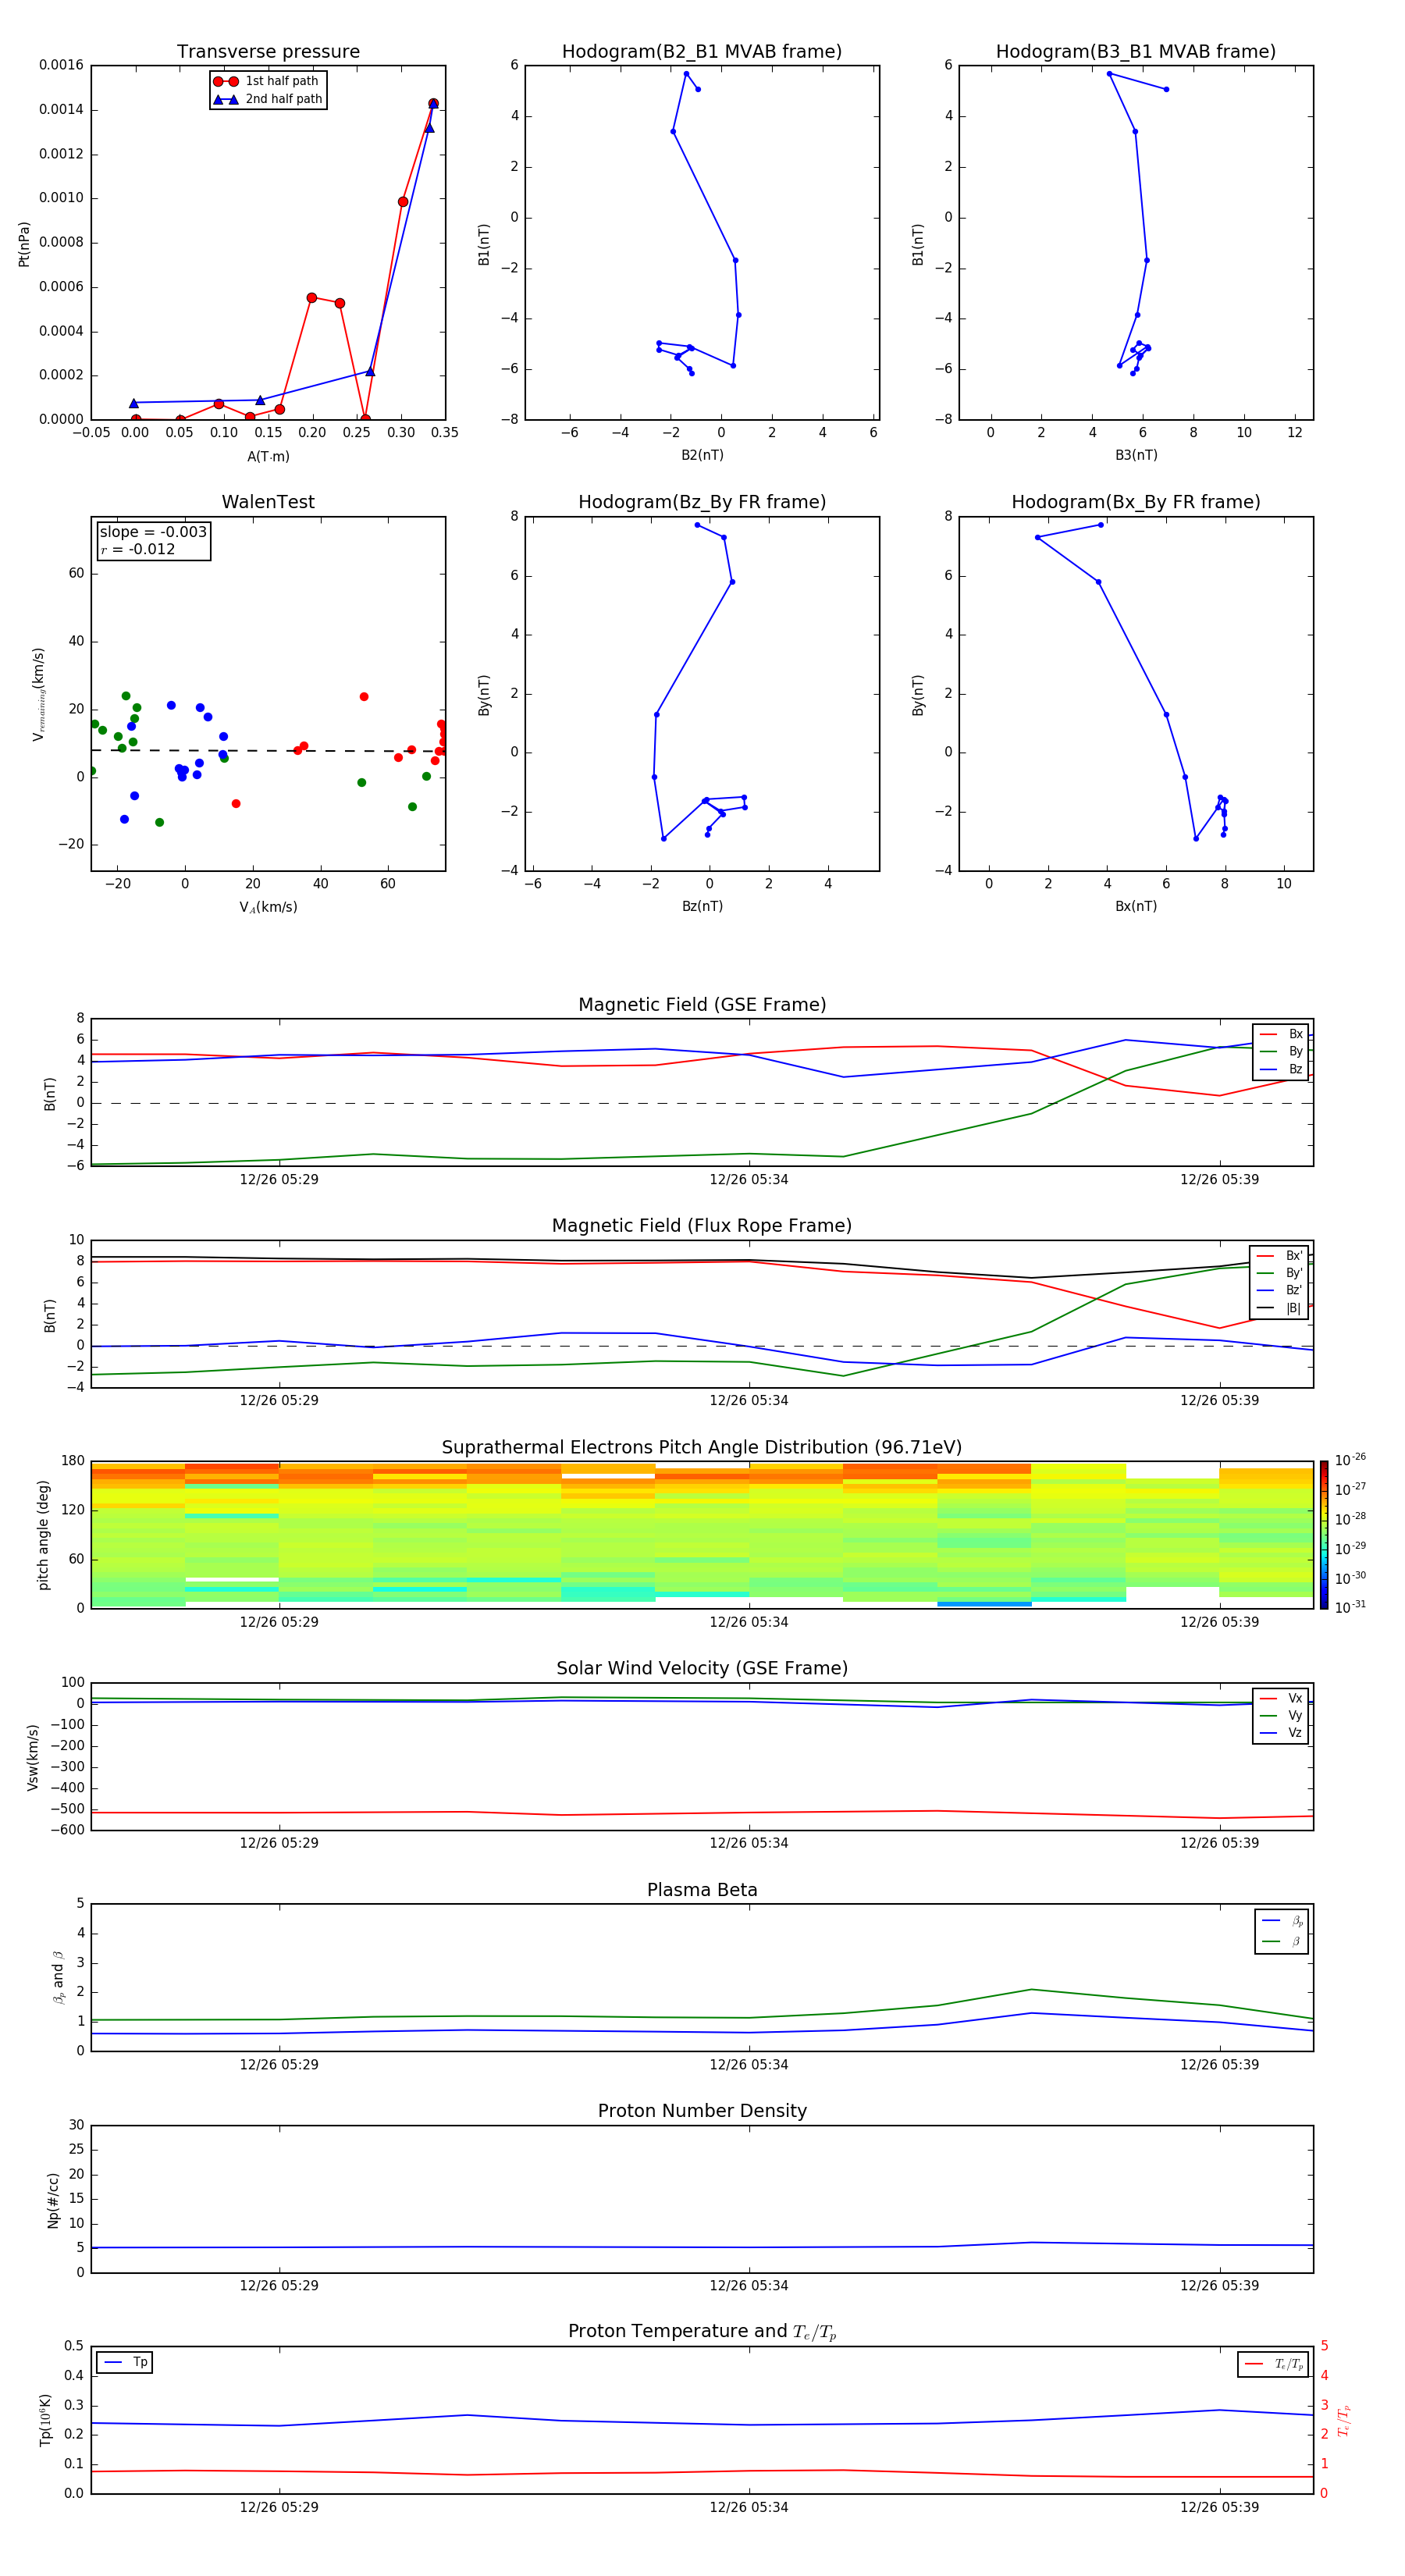
Task: Click 'slope = -0.003' annotation text
Action: pos(153,532)
